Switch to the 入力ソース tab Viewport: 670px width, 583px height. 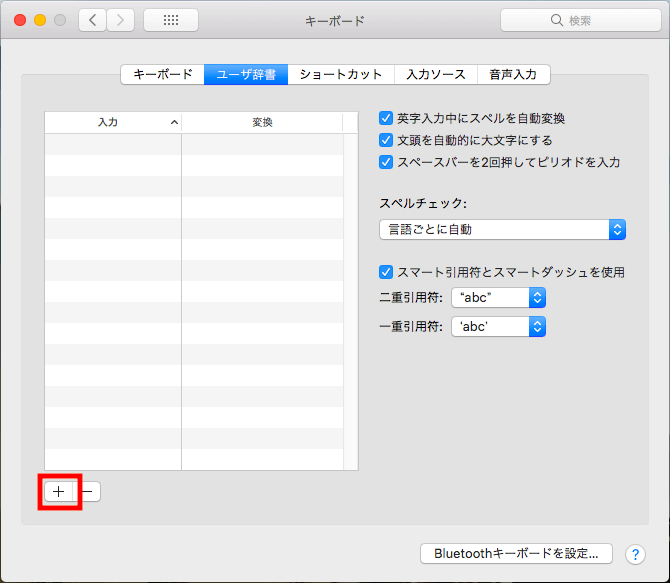point(435,74)
